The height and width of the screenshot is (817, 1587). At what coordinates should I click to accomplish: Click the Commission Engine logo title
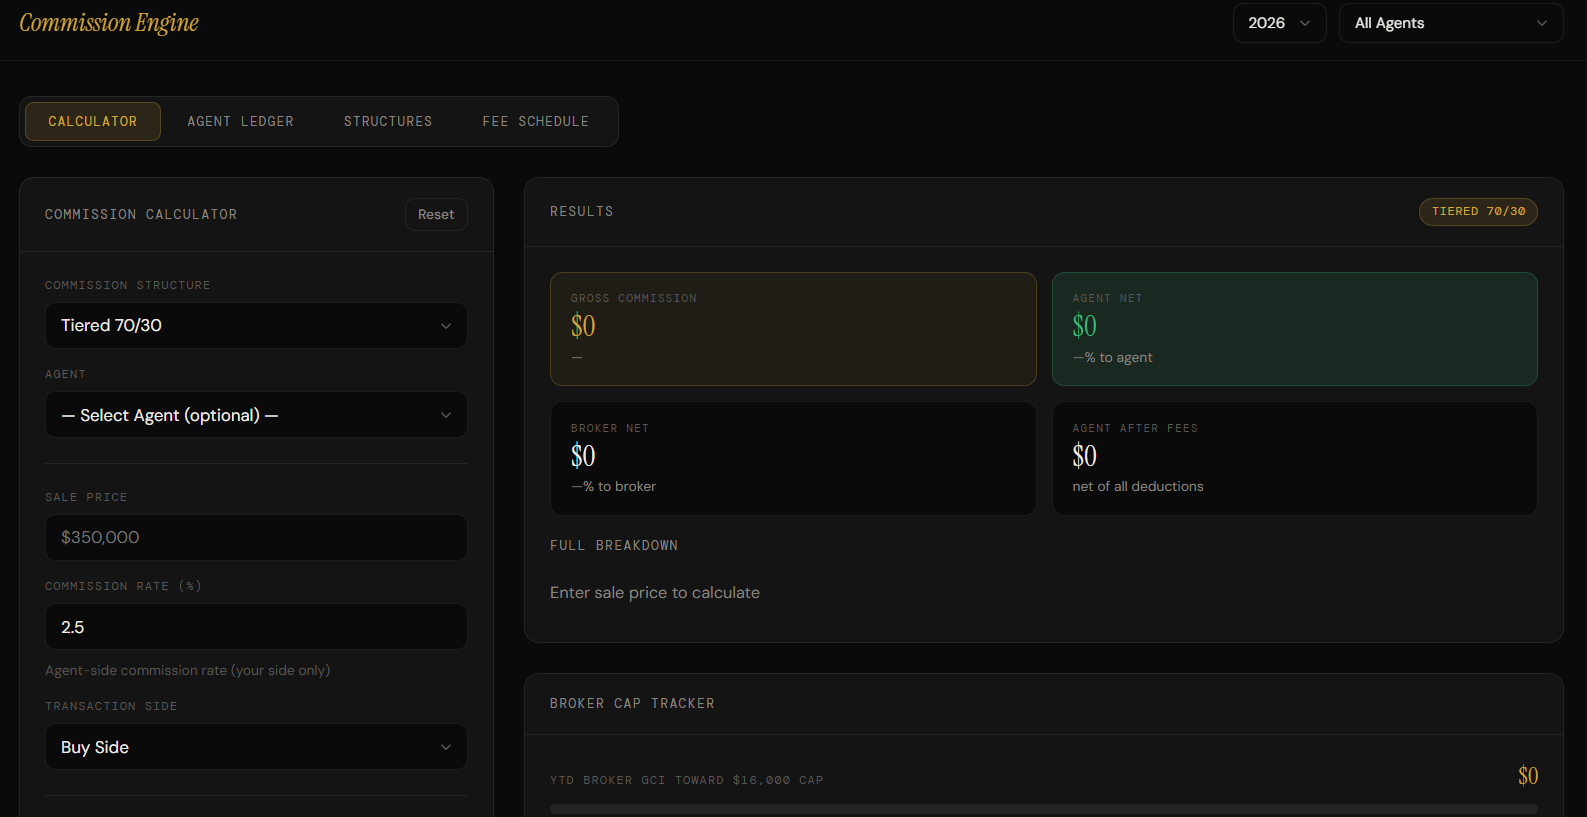pyautogui.click(x=109, y=23)
